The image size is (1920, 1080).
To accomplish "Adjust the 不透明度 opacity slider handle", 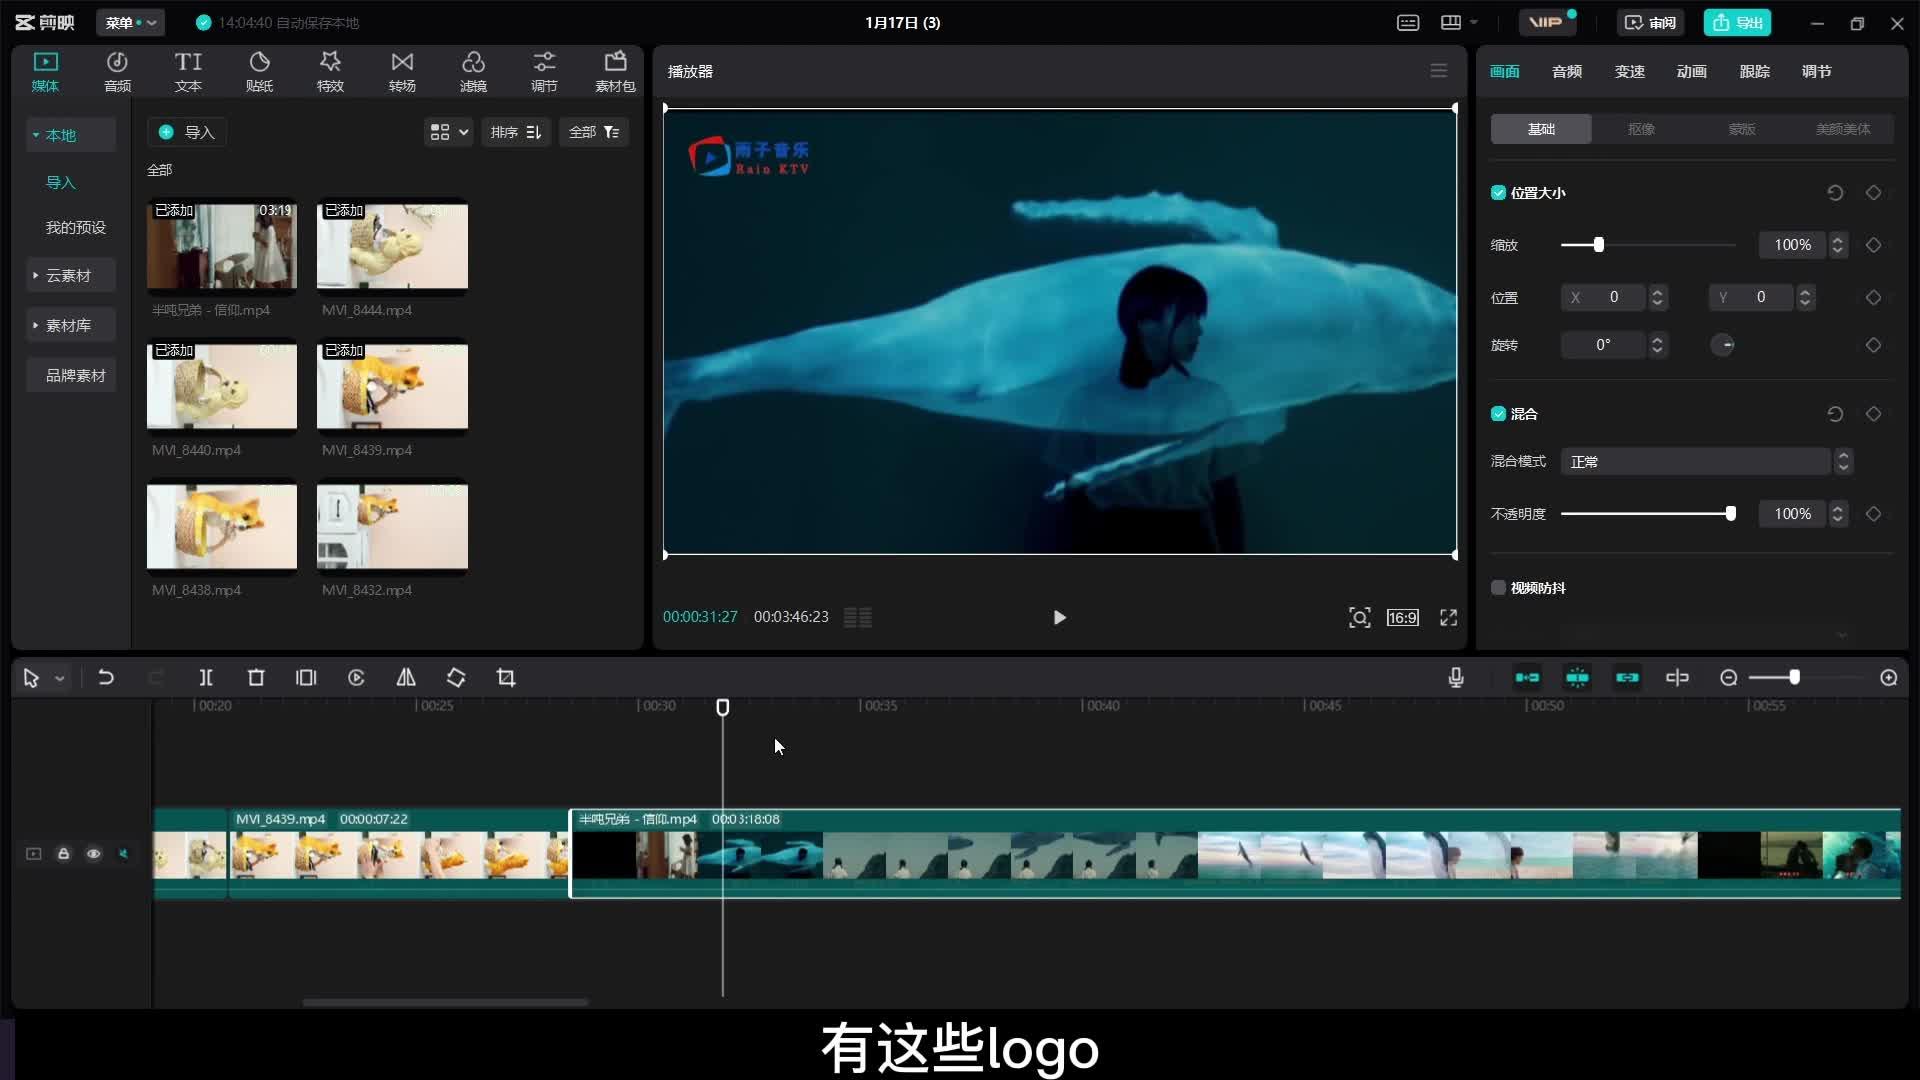I will click(1730, 514).
